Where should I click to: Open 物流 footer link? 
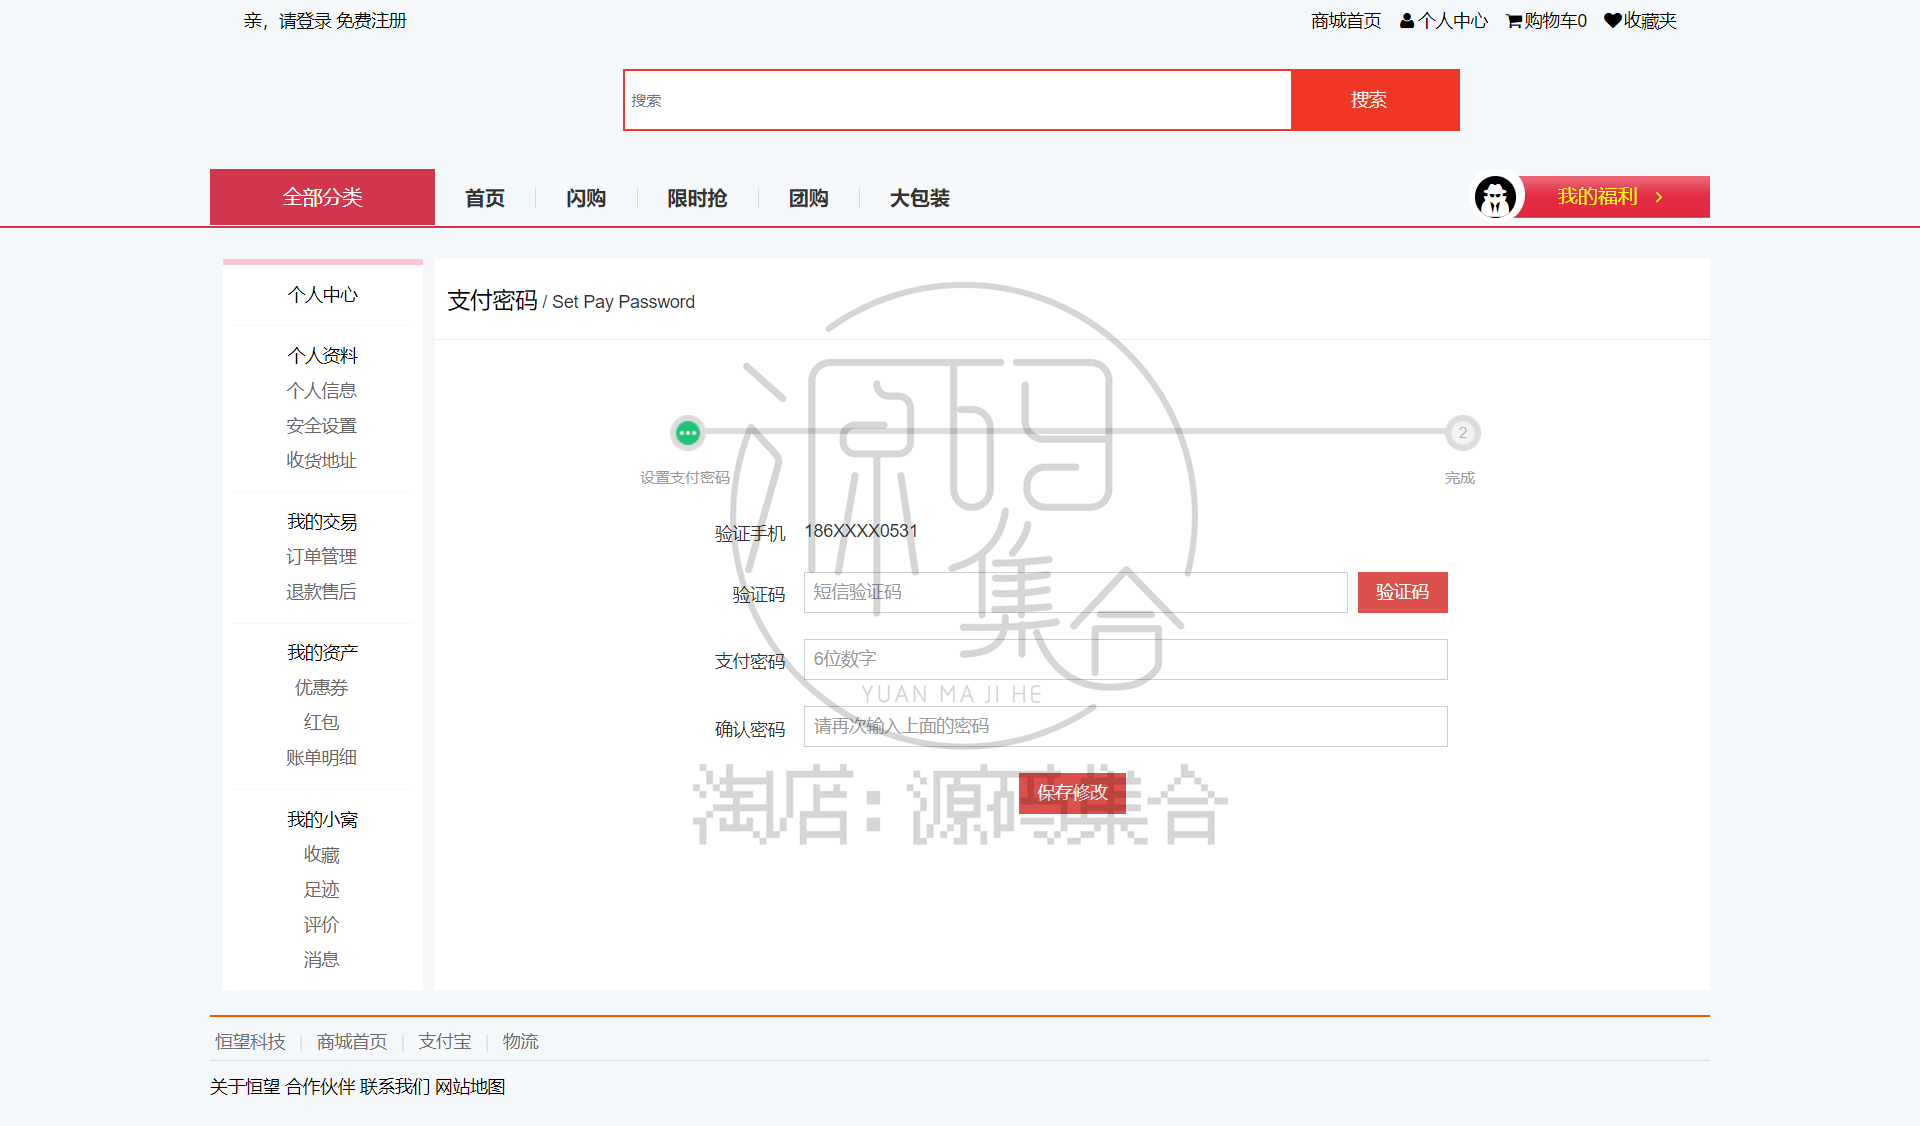pos(521,1042)
